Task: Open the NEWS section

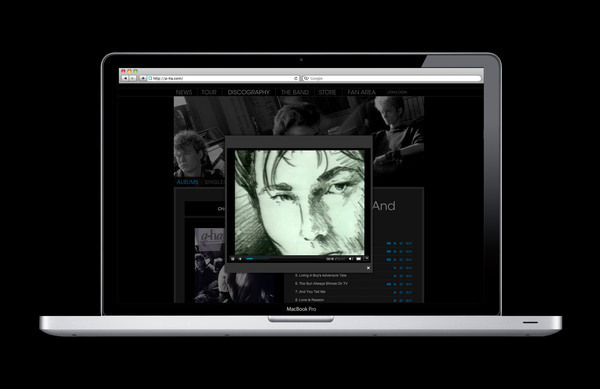Action: coord(184,92)
